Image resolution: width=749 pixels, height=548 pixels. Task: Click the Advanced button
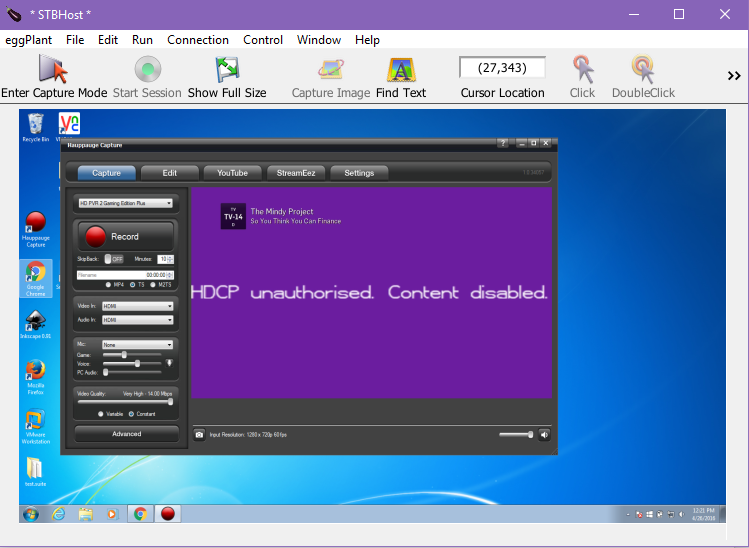pyautogui.click(x=127, y=434)
